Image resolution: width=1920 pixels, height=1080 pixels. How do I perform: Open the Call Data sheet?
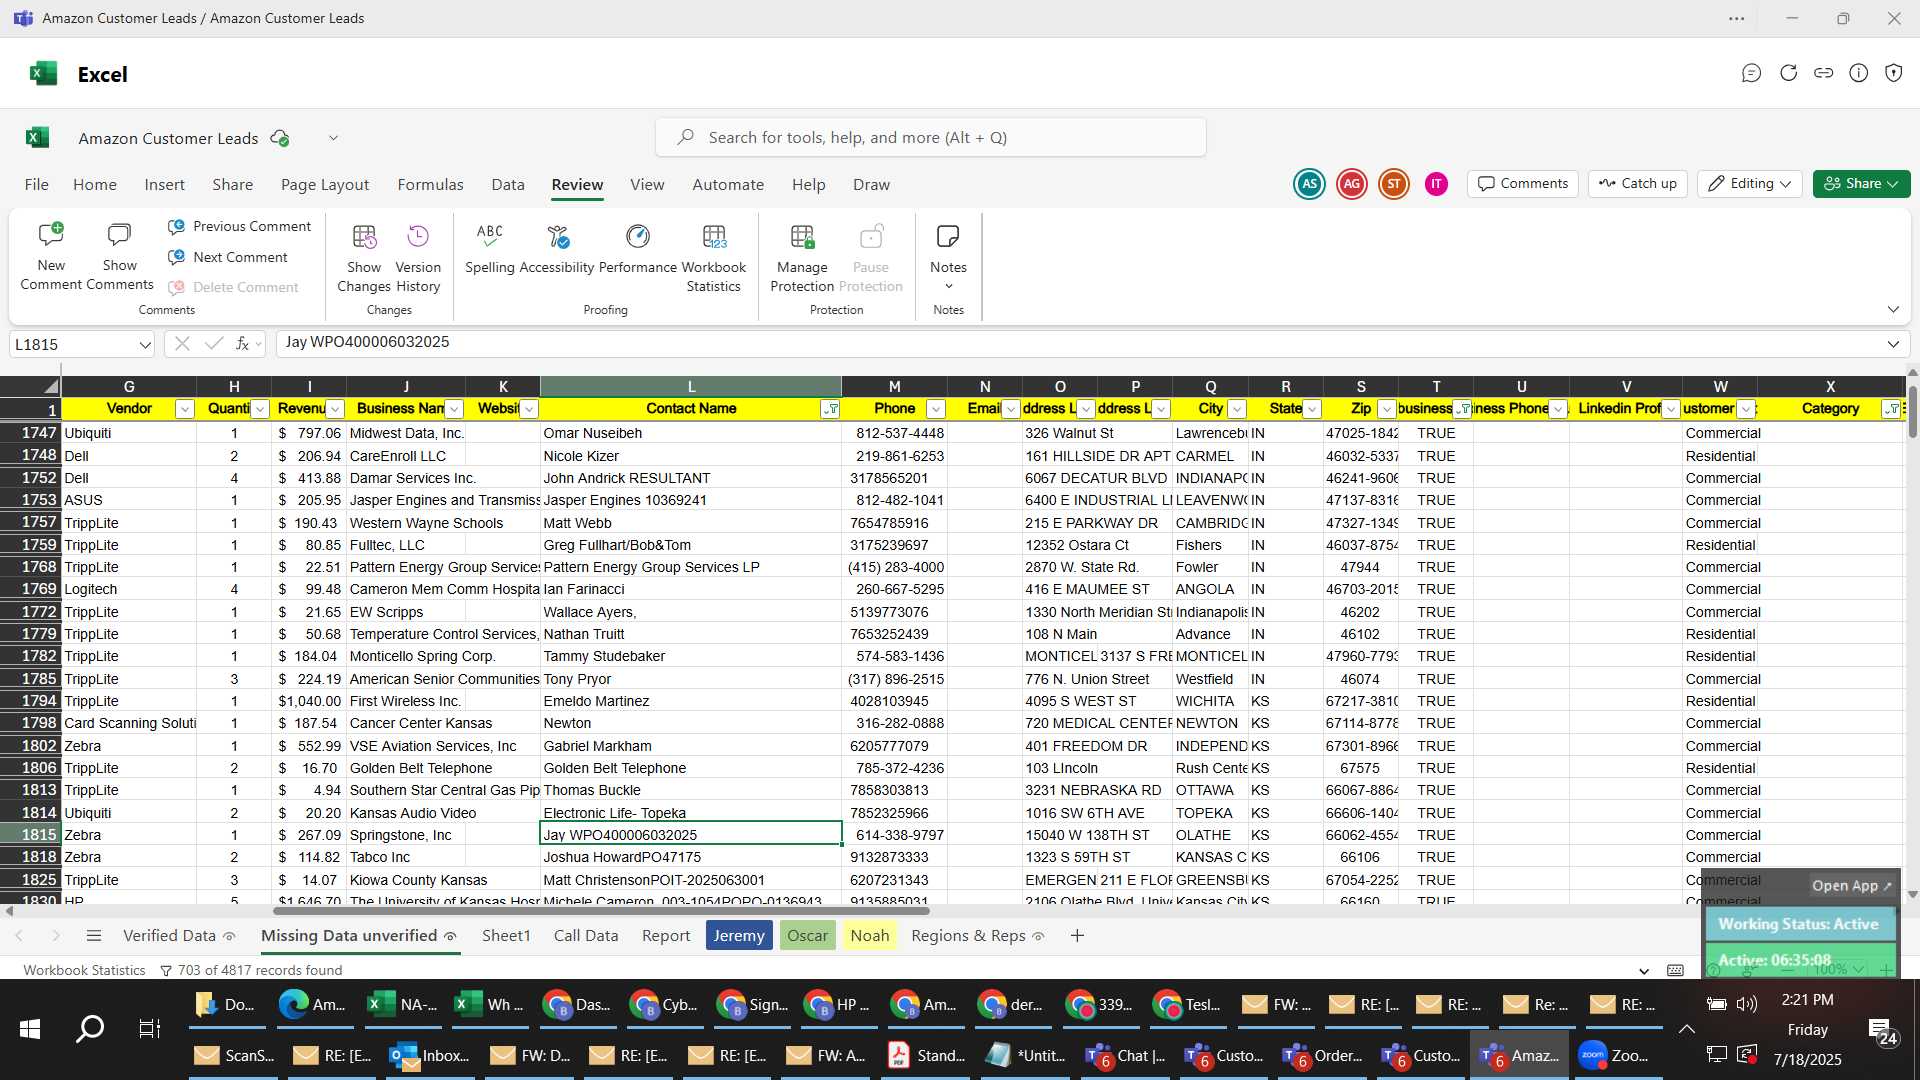pyautogui.click(x=586, y=936)
